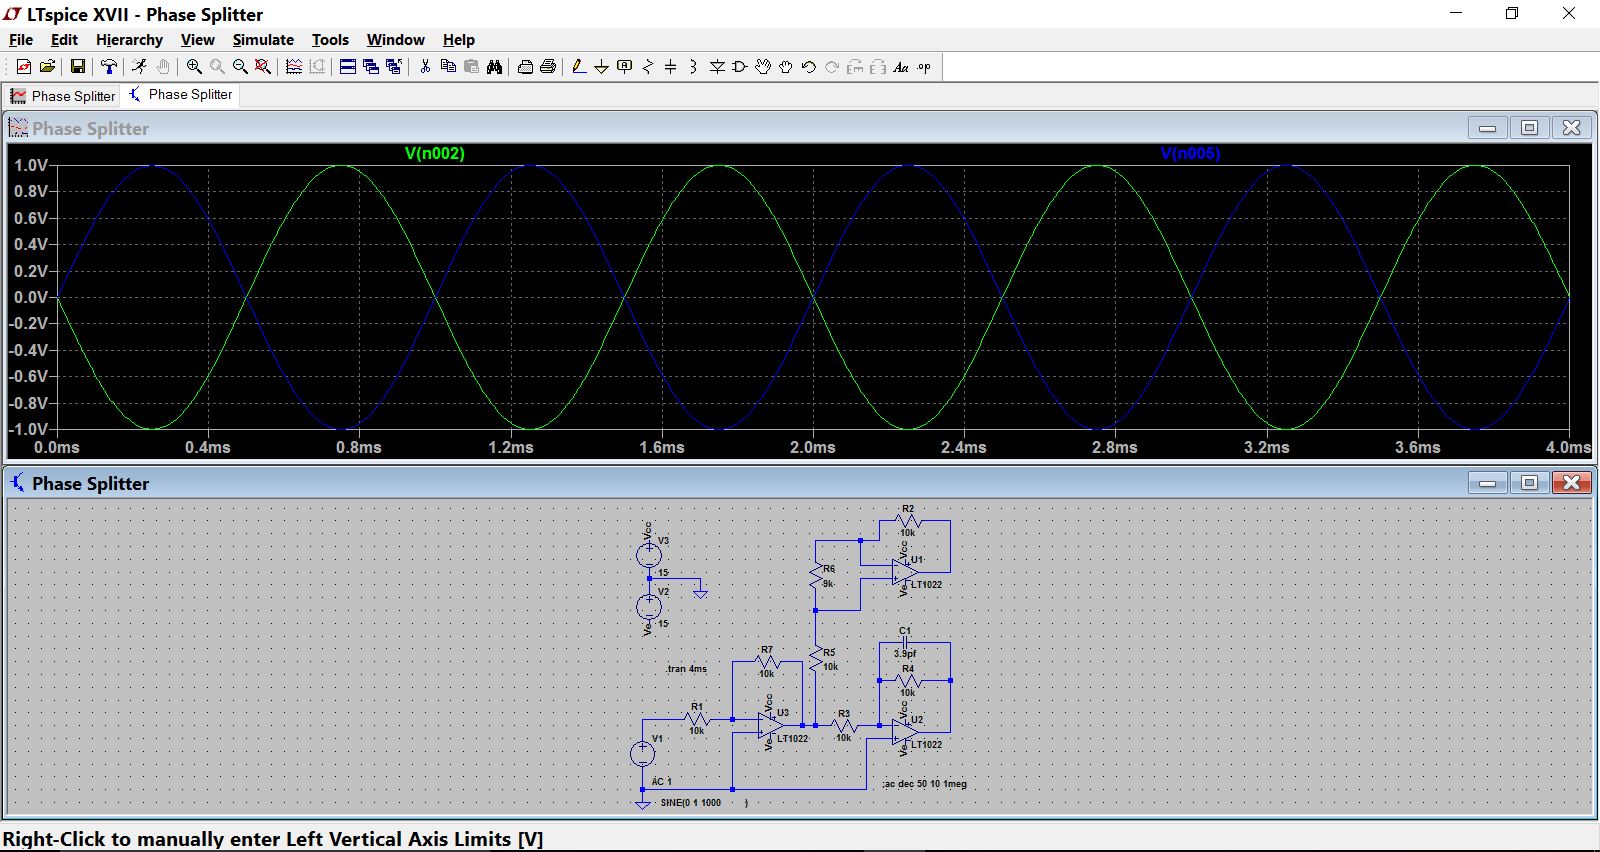Cascade windows toolbar icon
The height and width of the screenshot is (852, 1600).
click(371, 67)
